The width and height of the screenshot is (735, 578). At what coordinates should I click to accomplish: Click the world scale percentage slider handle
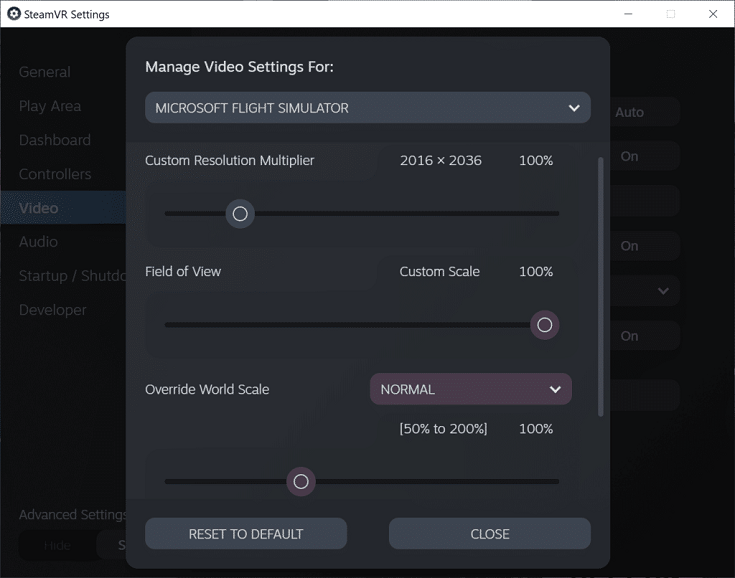[x=301, y=482]
